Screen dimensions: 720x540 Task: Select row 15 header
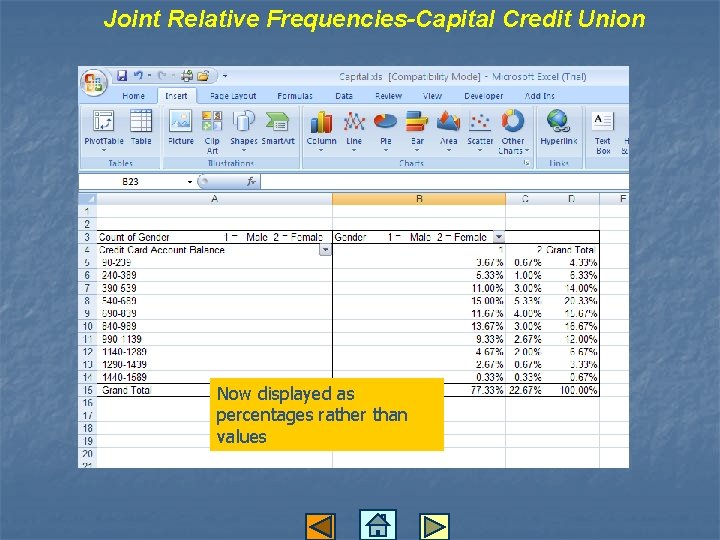87,390
